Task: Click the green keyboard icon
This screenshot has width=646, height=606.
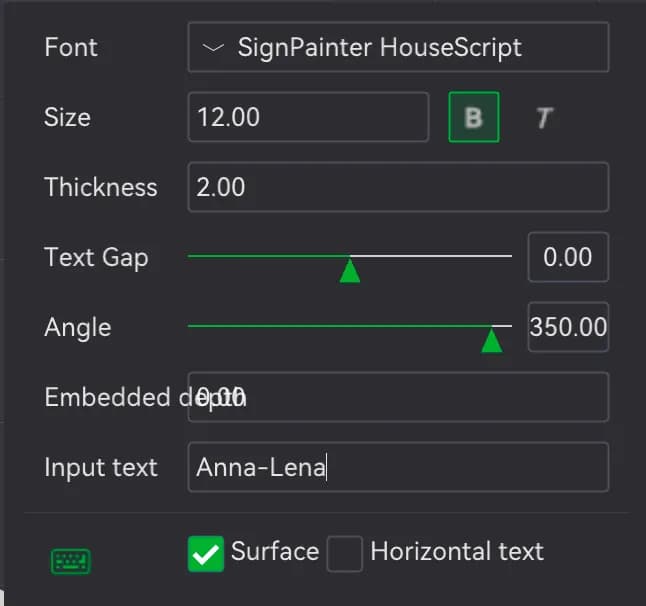Action: (x=71, y=561)
